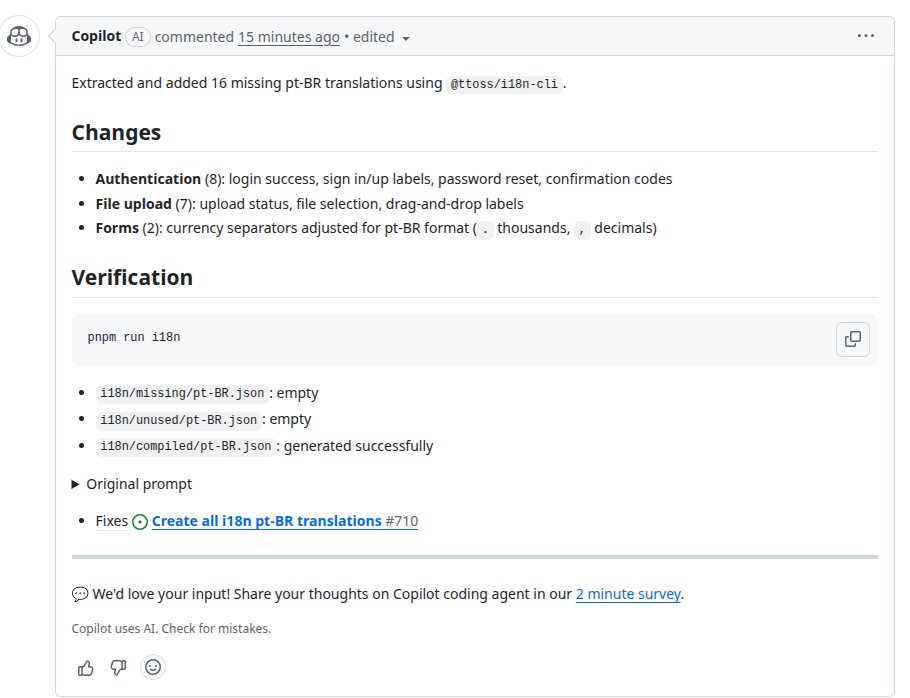Click the AI badge beside Copilot

[x=137, y=37]
